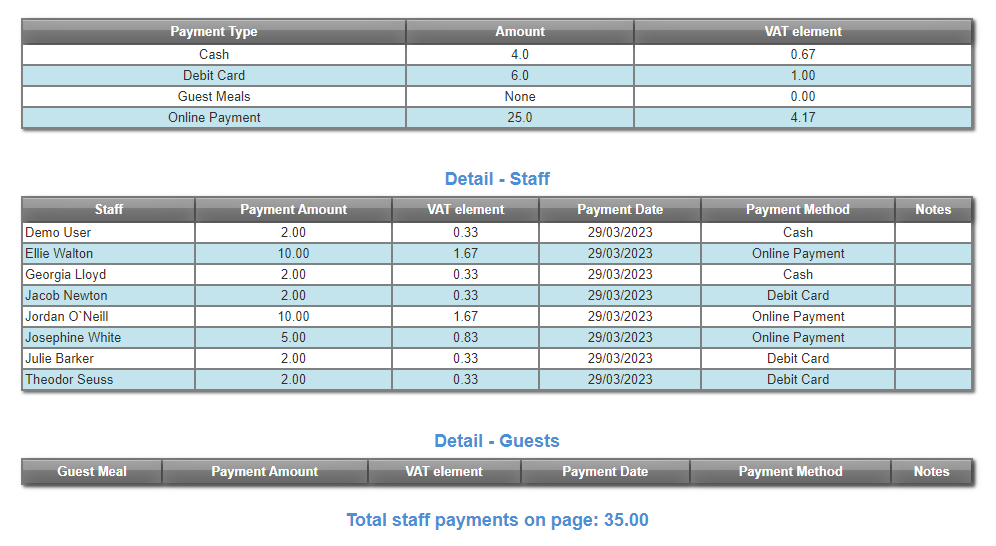The width and height of the screenshot is (996, 546).
Task: Click Payment Amount header in Guests table
Action: click(x=265, y=472)
